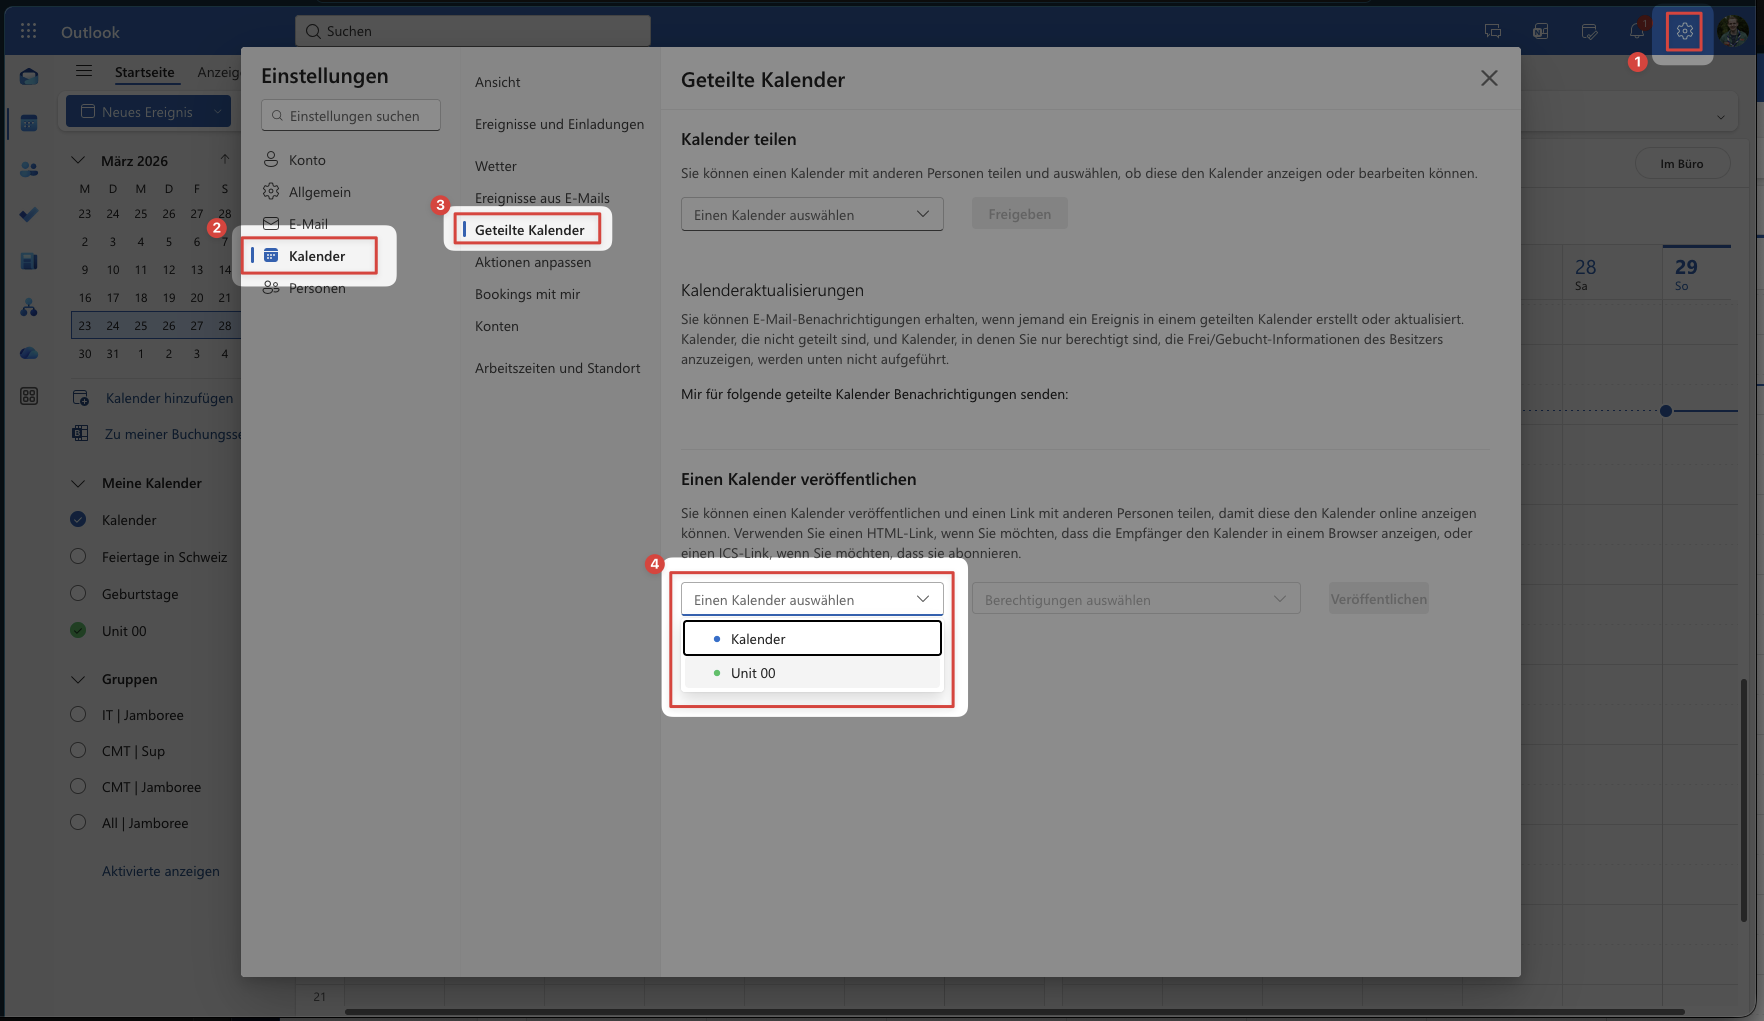Enable the Feiertage in Schweiz calendar
The height and width of the screenshot is (1021, 1764).
[x=78, y=557]
